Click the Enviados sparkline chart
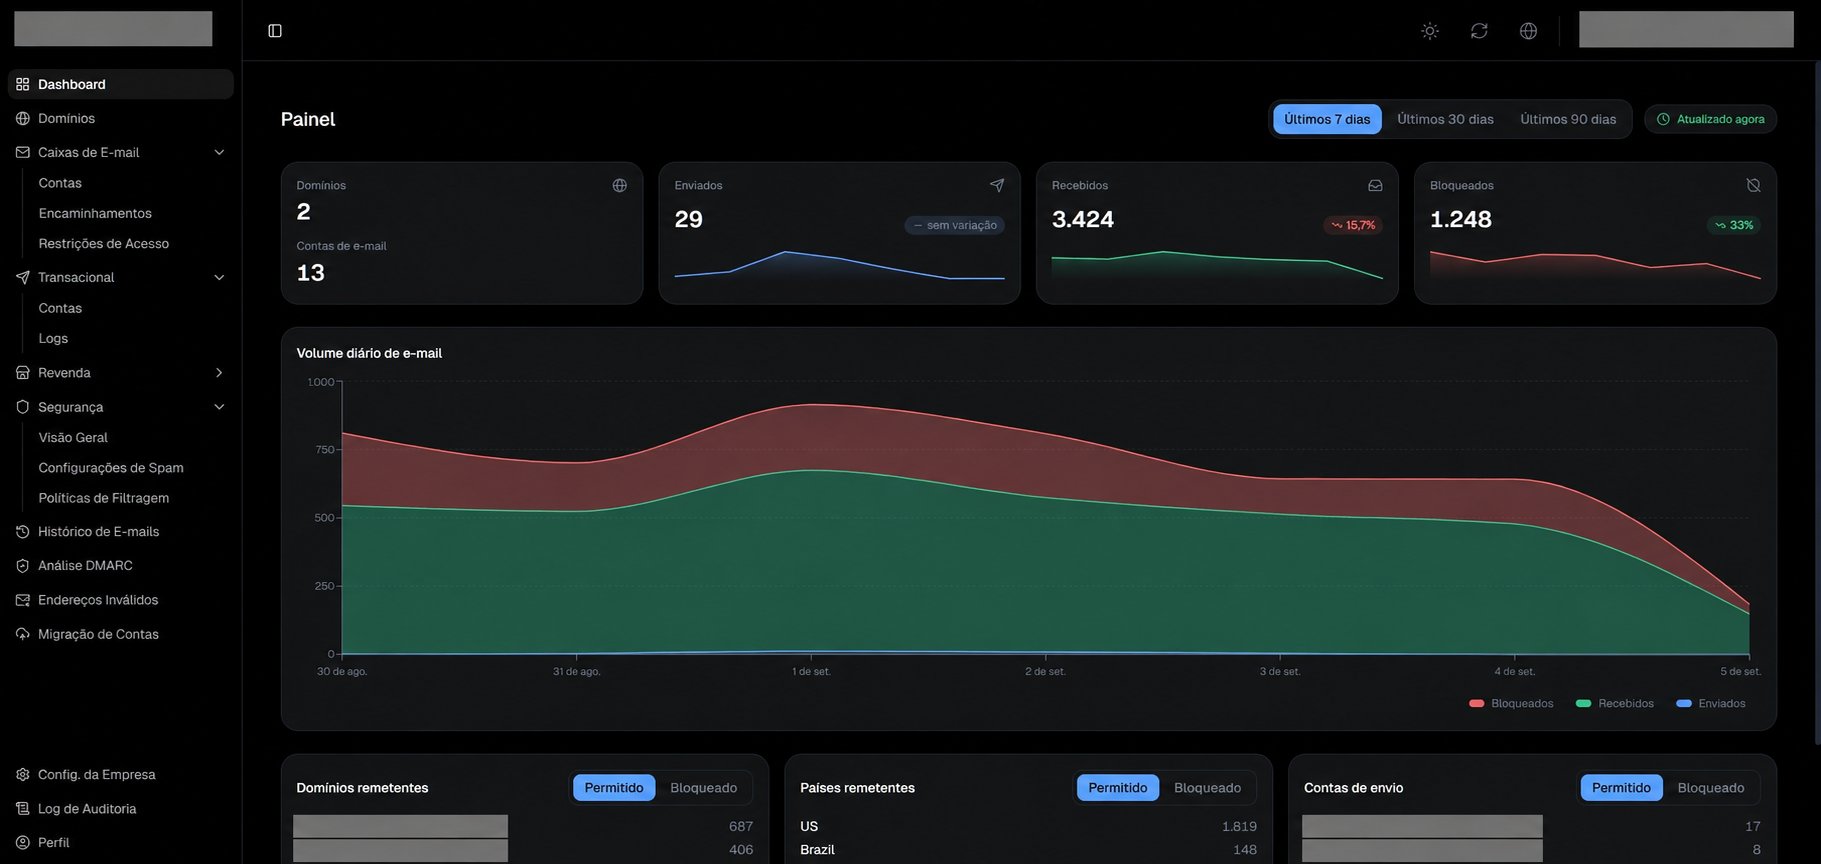Image resolution: width=1821 pixels, height=864 pixels. coord(840,265)
